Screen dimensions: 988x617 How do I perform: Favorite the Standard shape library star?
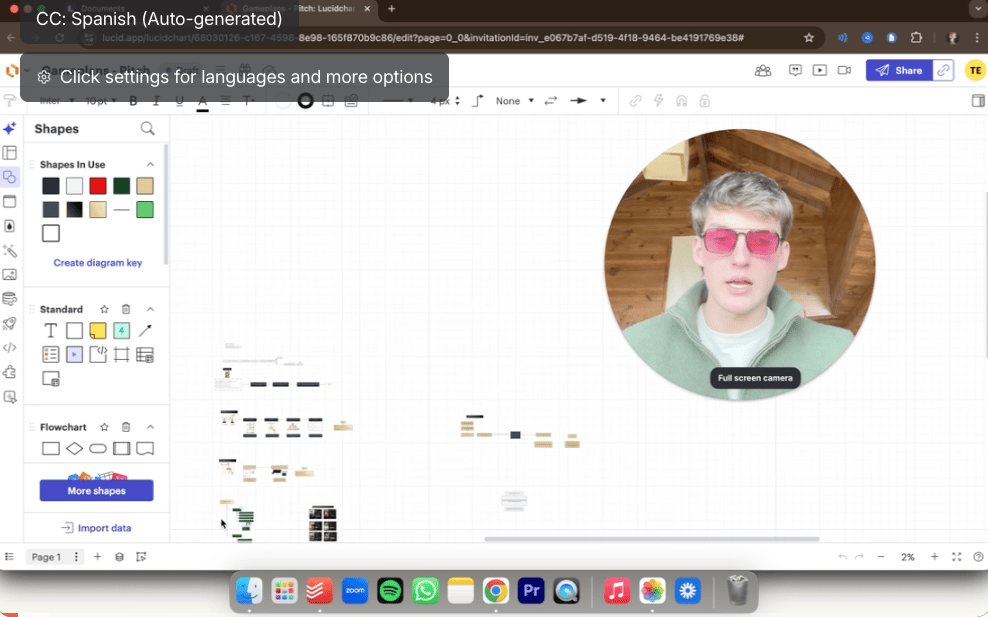pos(104,309)
